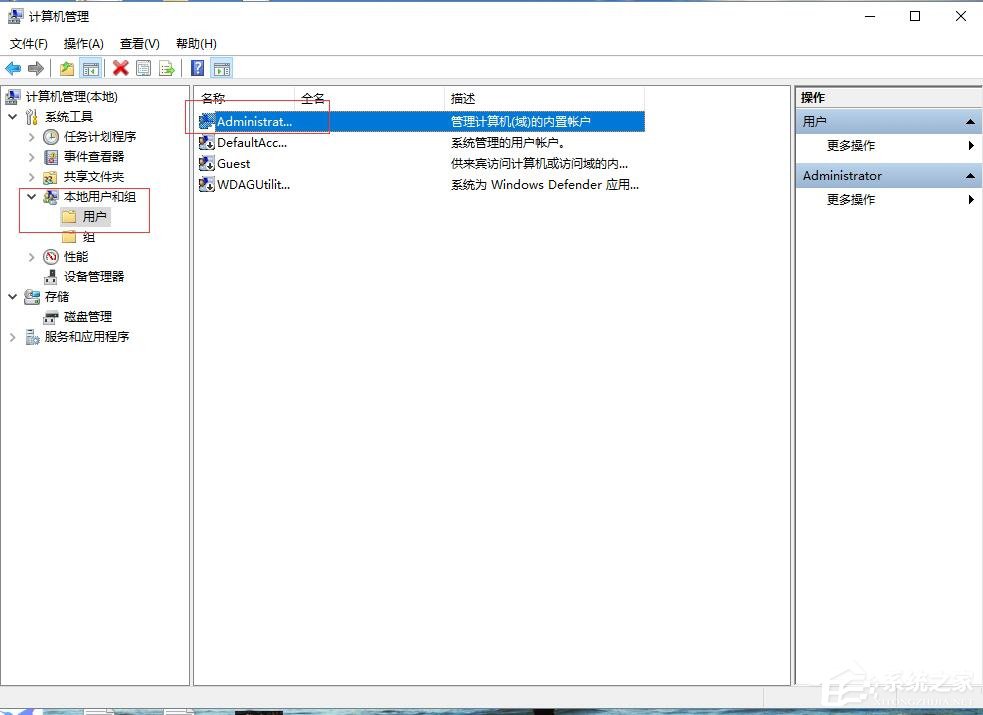Select the WDAGUtilit account entry

point(251,184)
